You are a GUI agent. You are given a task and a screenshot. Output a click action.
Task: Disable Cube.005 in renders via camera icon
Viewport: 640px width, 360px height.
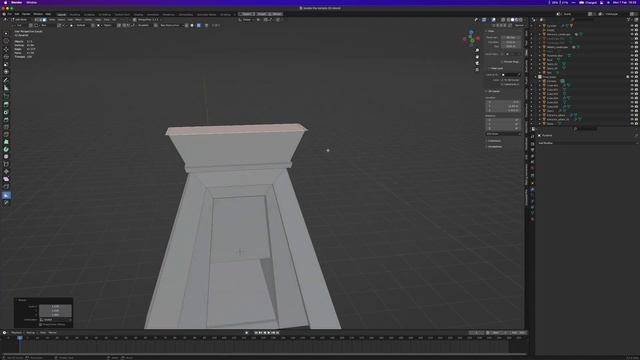coord(636,102)
